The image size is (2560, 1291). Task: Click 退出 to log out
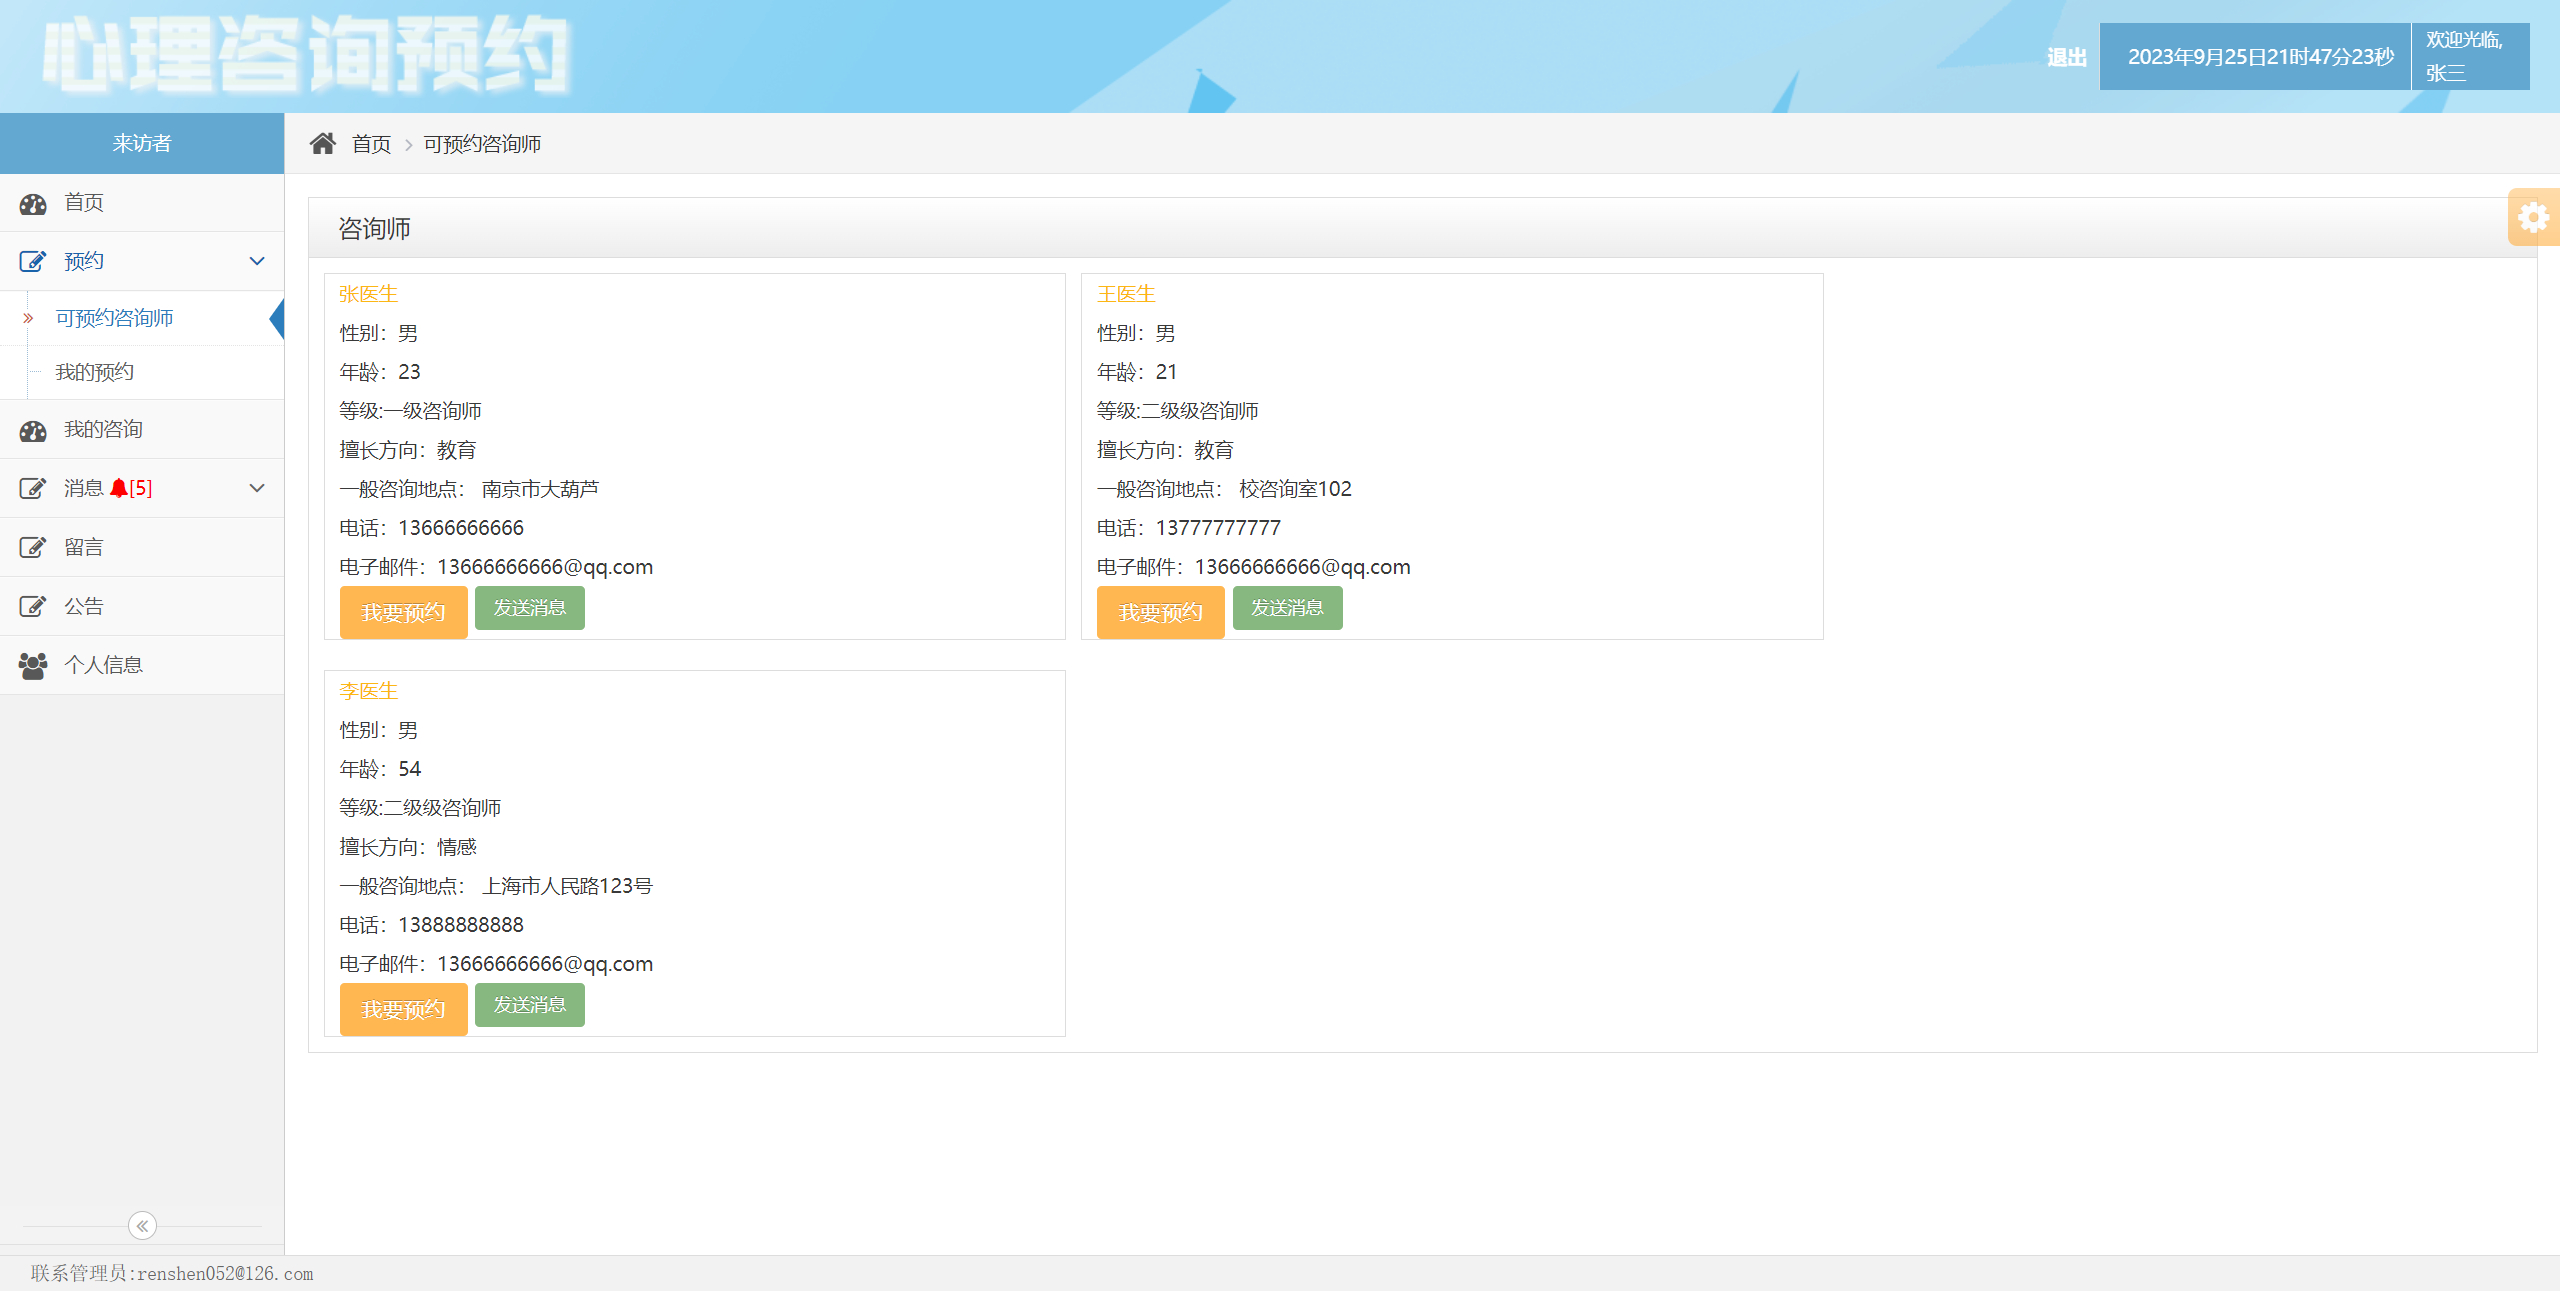pos(2066,57)
